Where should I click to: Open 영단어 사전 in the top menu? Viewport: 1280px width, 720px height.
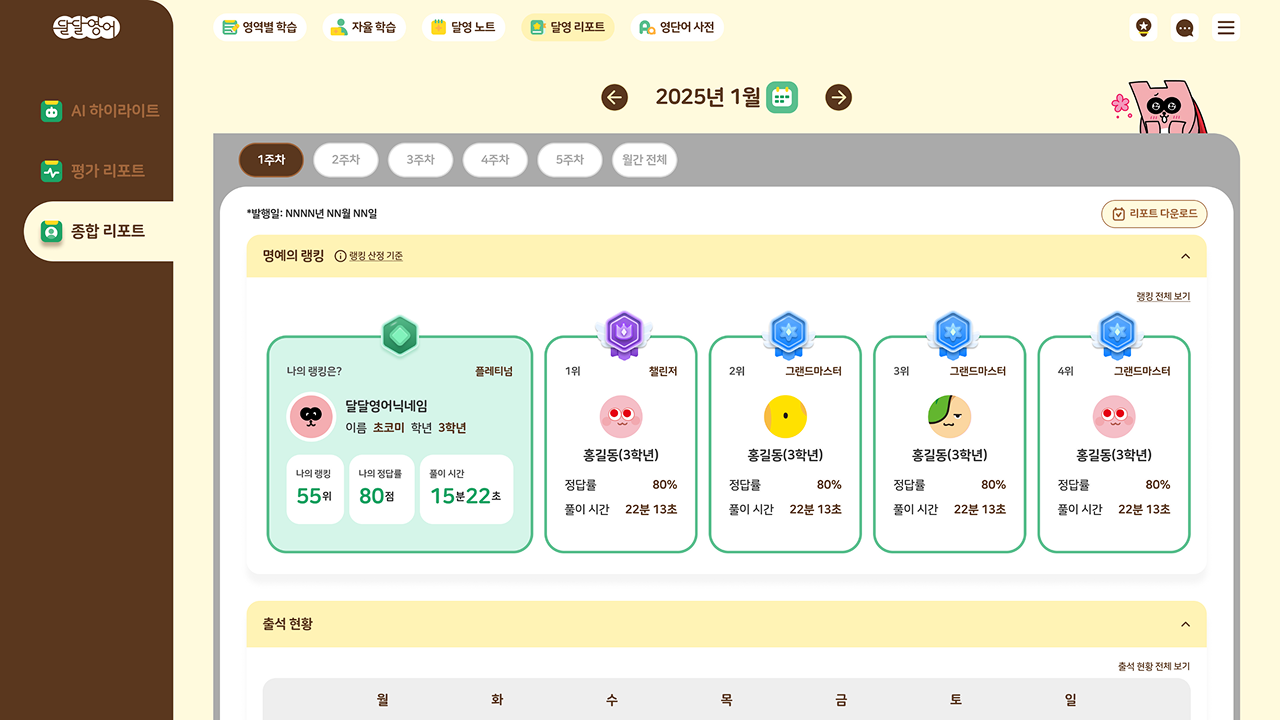678,28
